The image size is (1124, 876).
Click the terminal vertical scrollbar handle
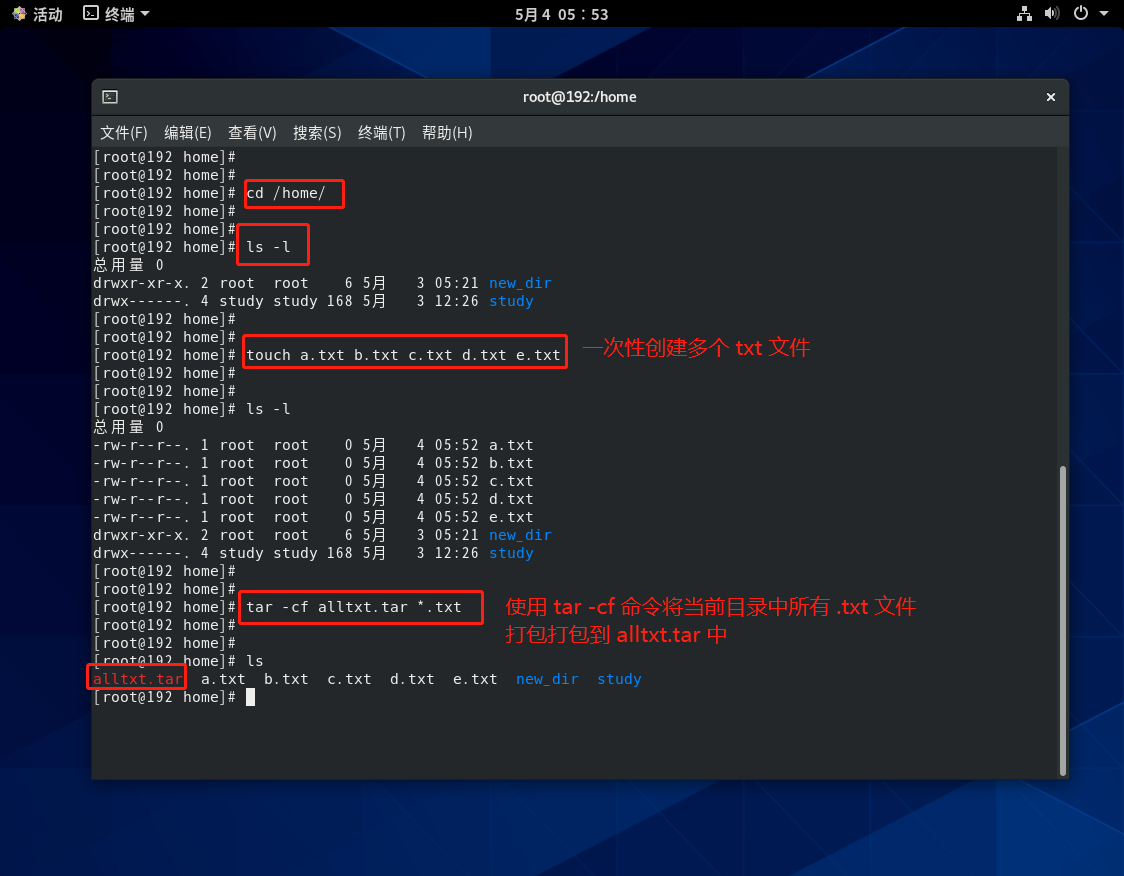coord(1062,618)
